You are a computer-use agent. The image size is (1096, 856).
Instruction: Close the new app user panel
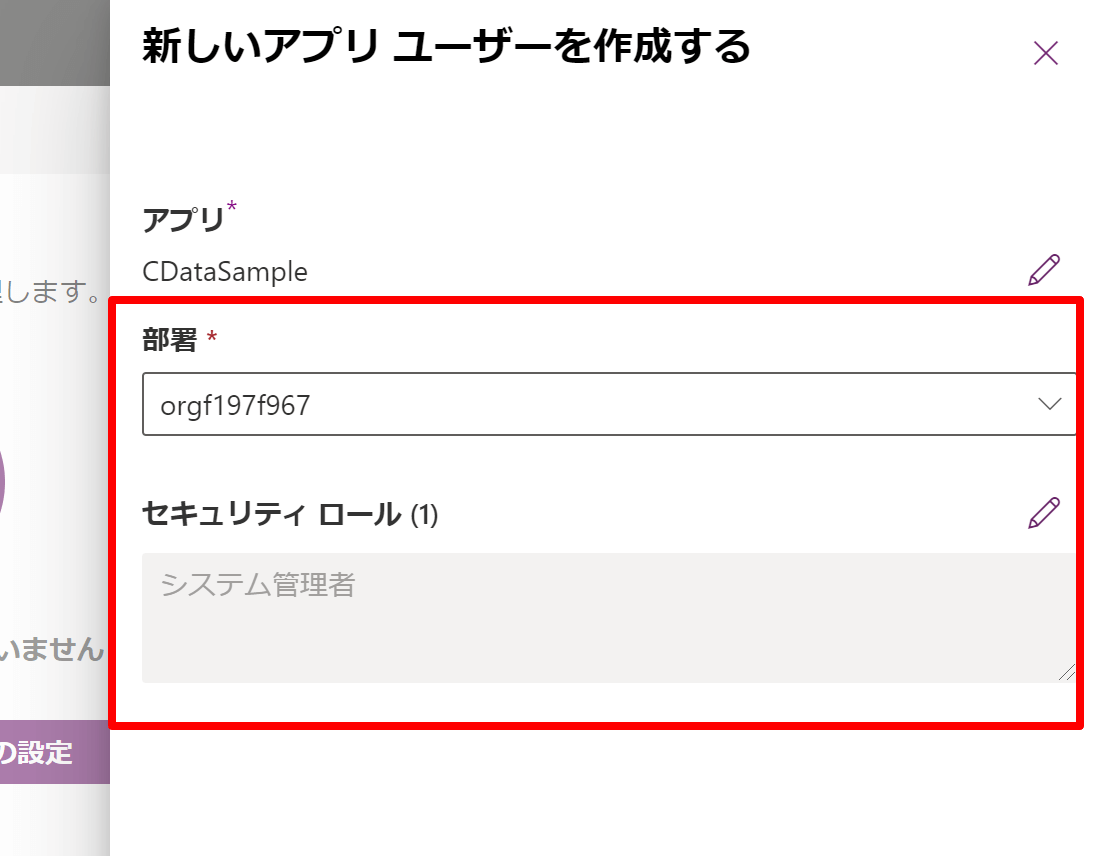coord(1045,53)
